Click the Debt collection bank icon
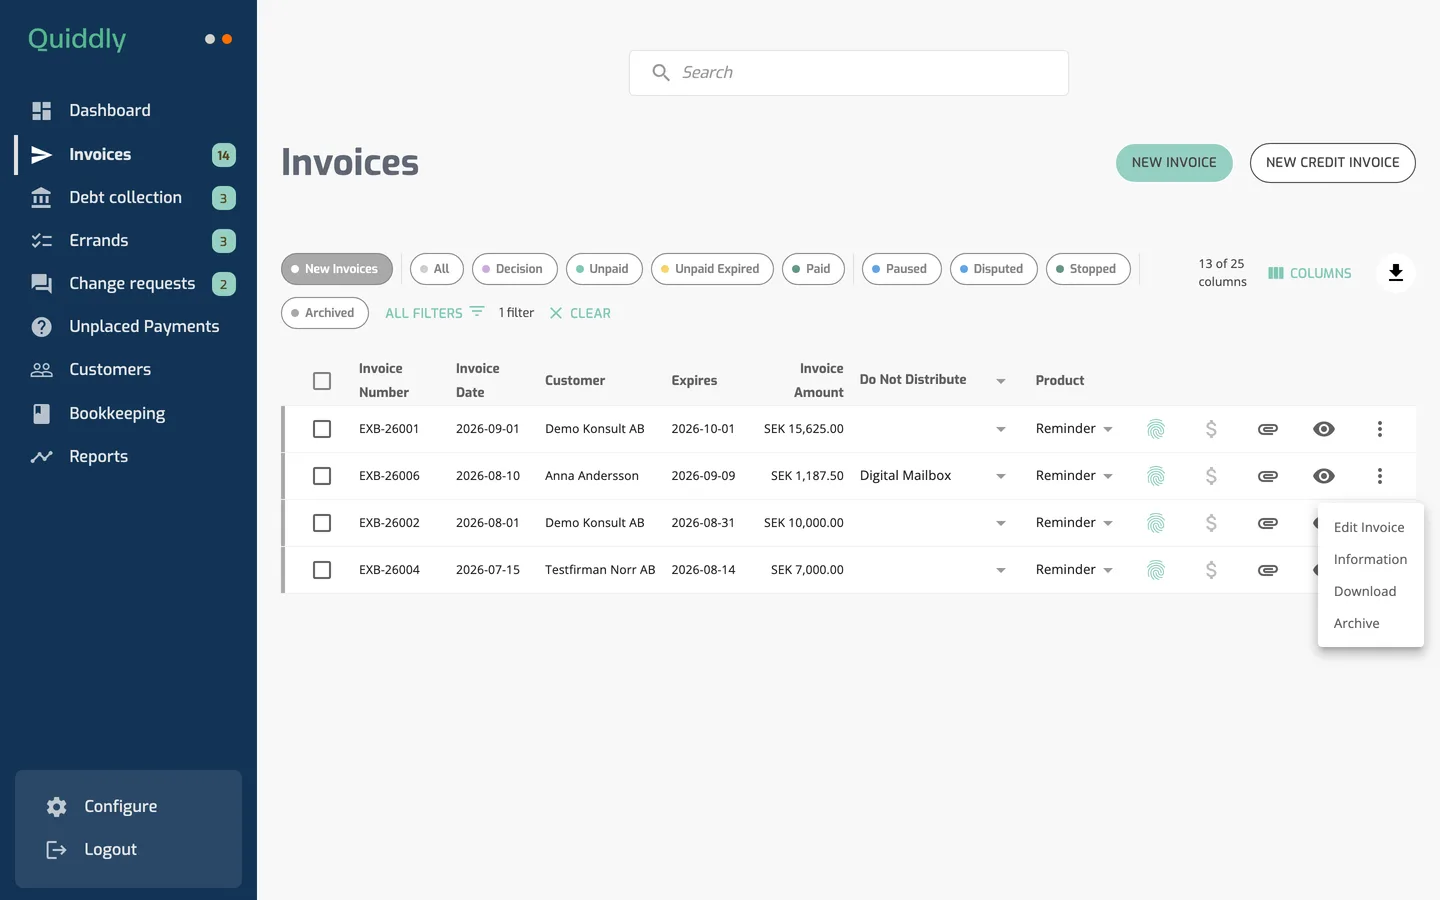Screen dimensions: 1440x900 [x=41, y=198]
